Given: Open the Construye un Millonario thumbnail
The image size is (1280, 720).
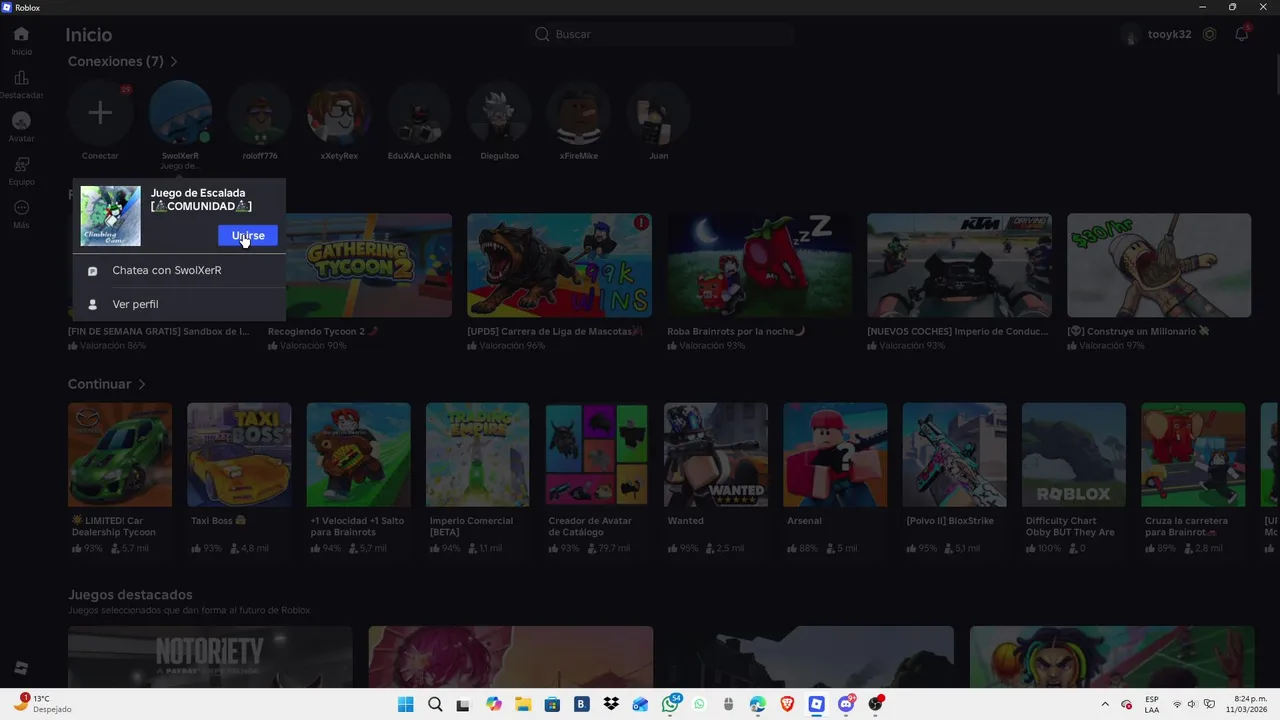Looking at the screenshot, I should click(1159, 265).
